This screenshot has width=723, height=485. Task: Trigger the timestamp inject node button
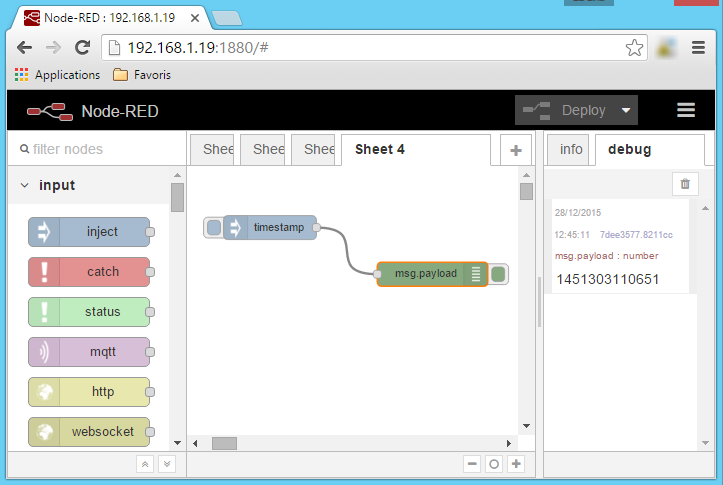point(213,228)
